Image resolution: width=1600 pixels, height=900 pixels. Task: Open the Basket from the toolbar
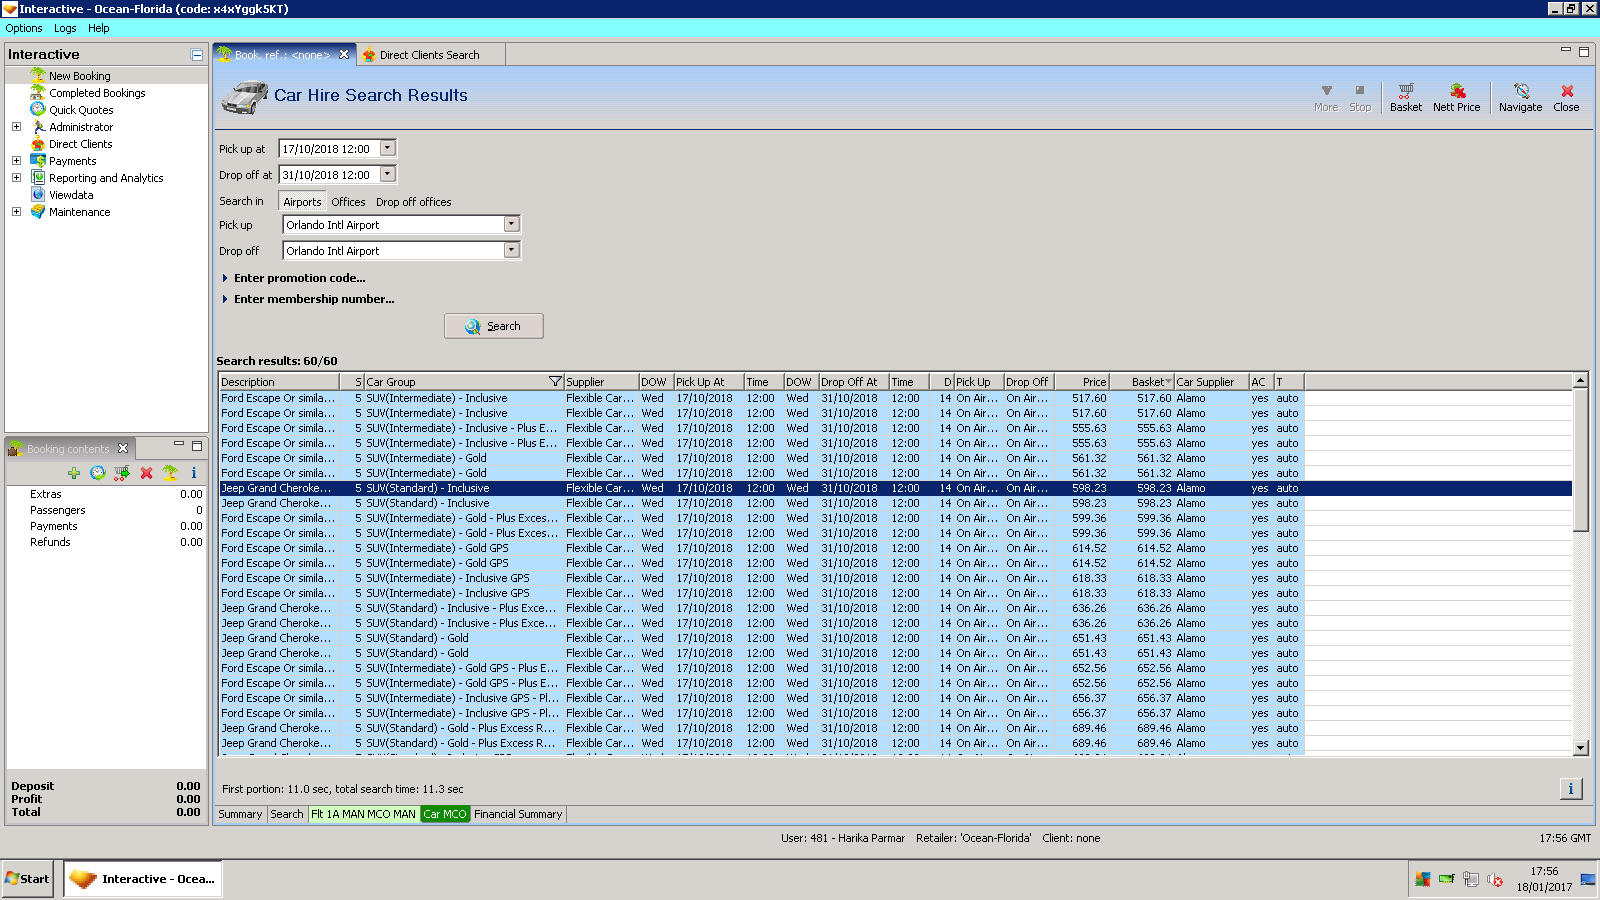point(1405,97)
